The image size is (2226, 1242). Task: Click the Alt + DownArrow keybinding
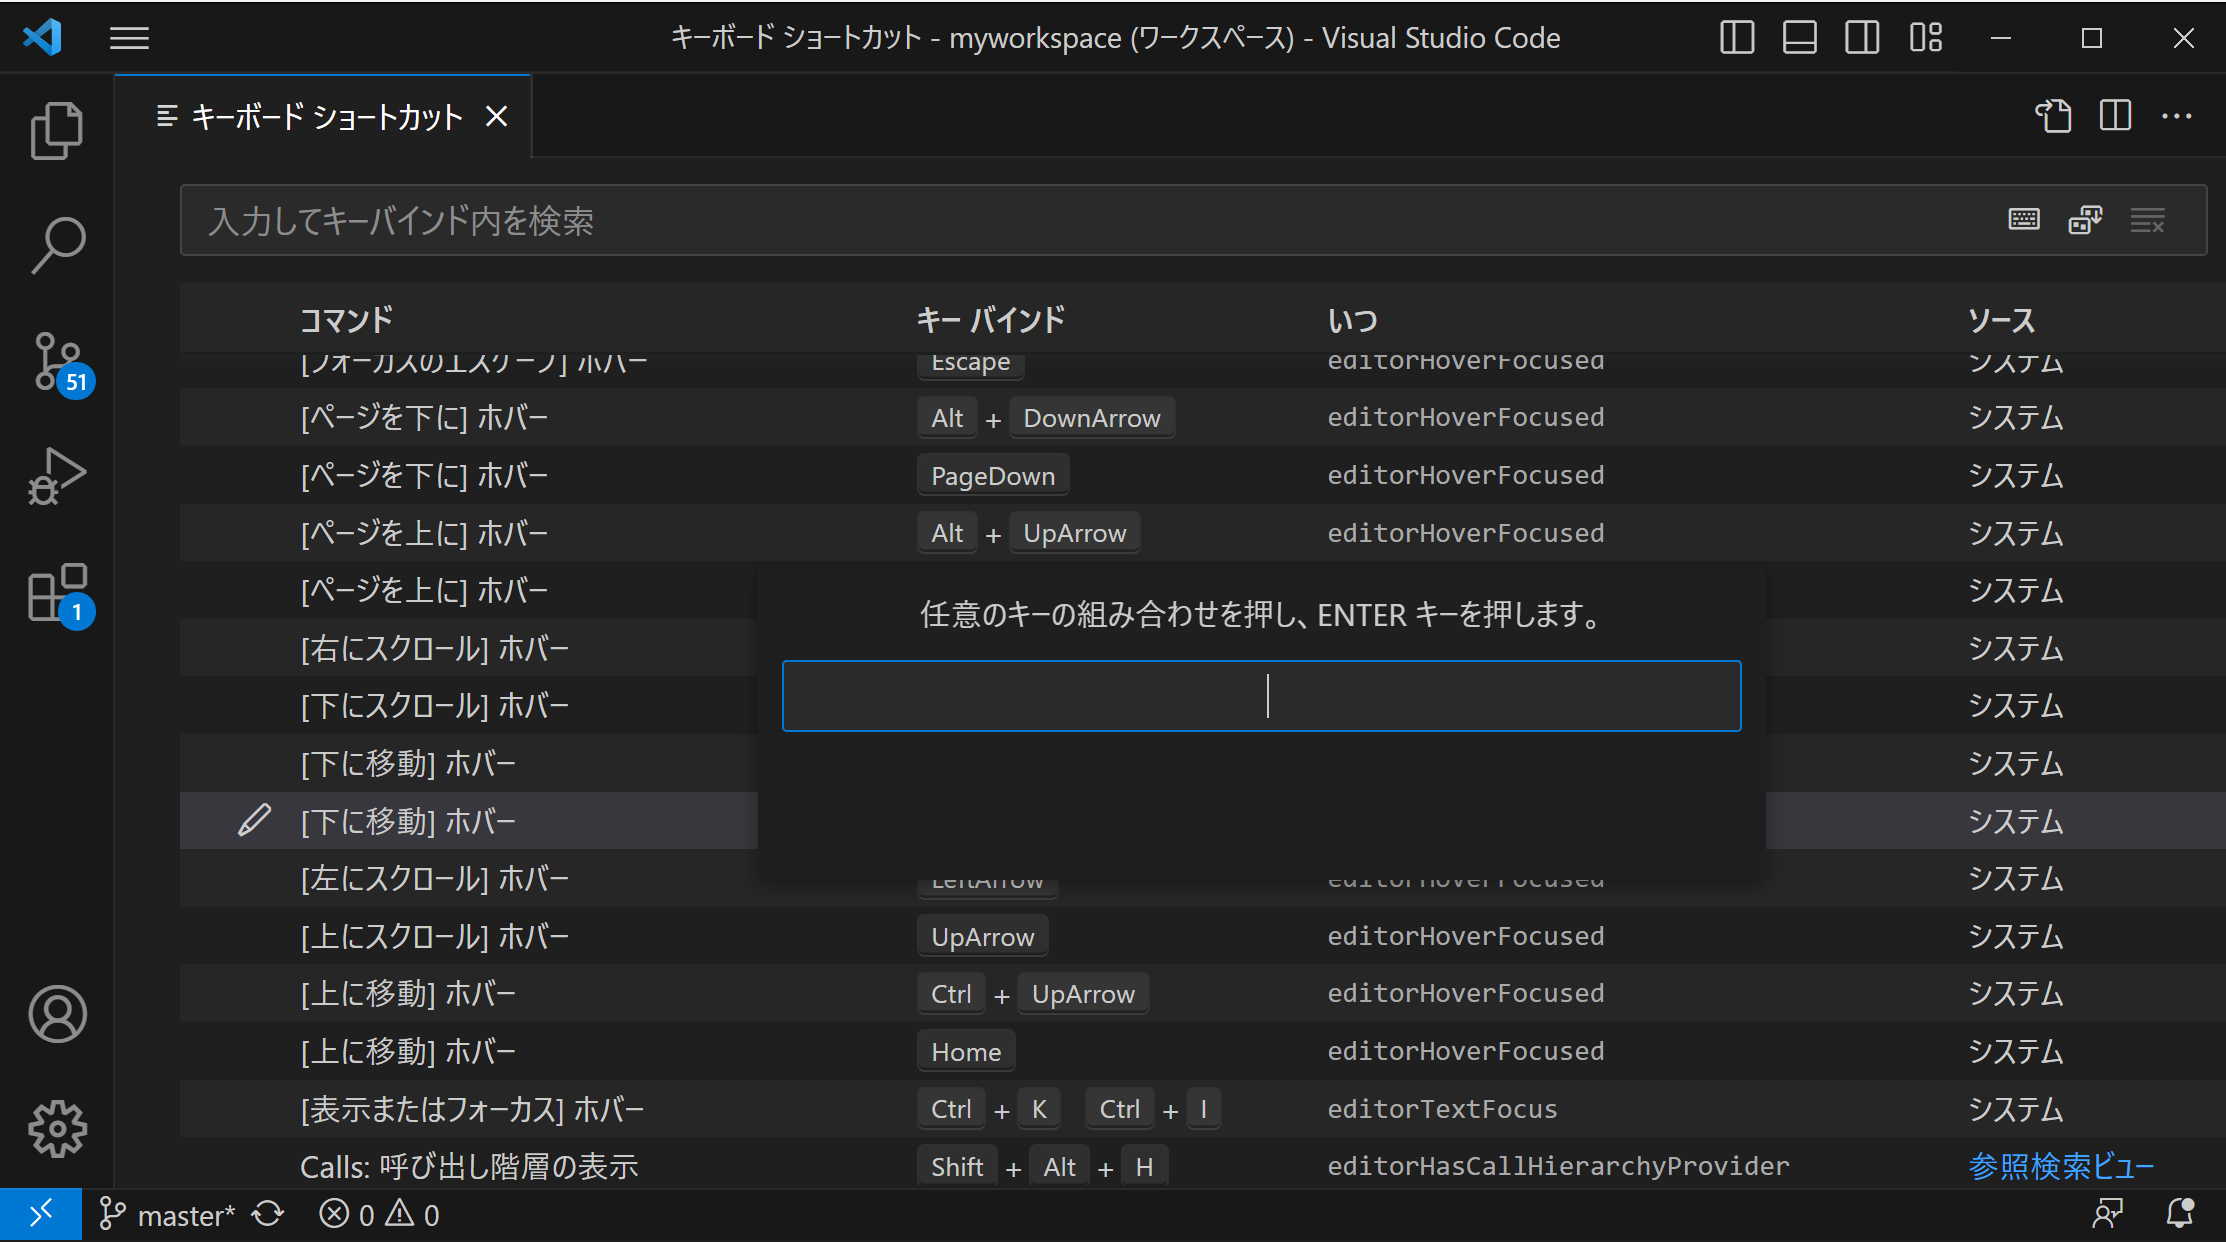(1046, 418)
